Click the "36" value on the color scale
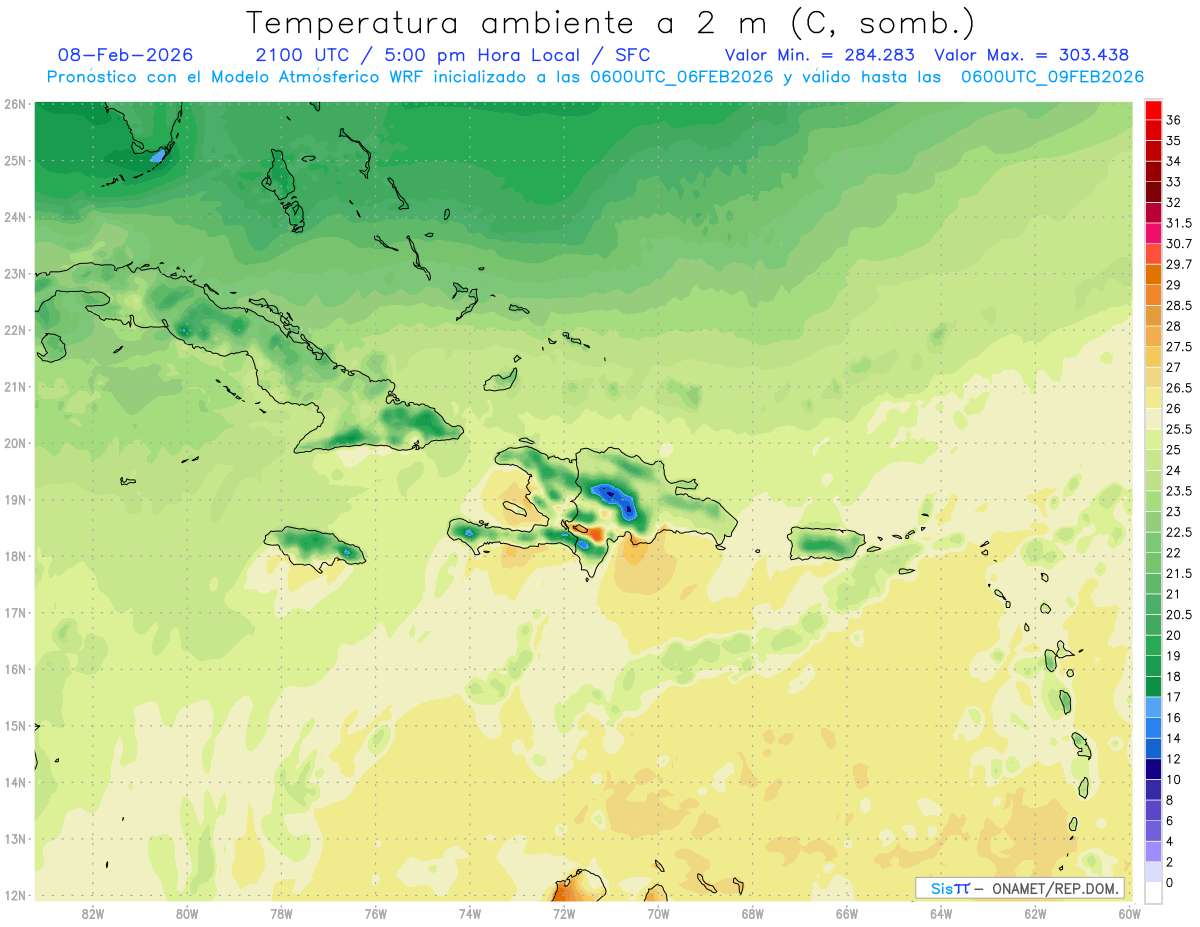 click(1174, 119)
